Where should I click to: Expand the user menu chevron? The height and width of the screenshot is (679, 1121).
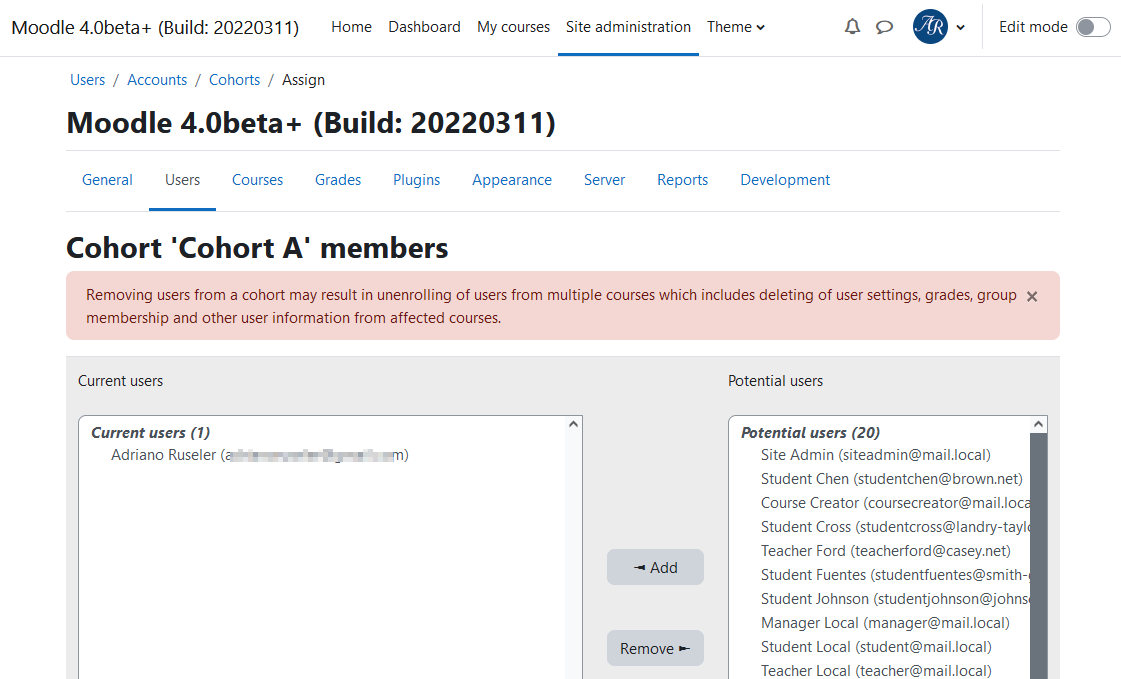[x=961, y=28]
